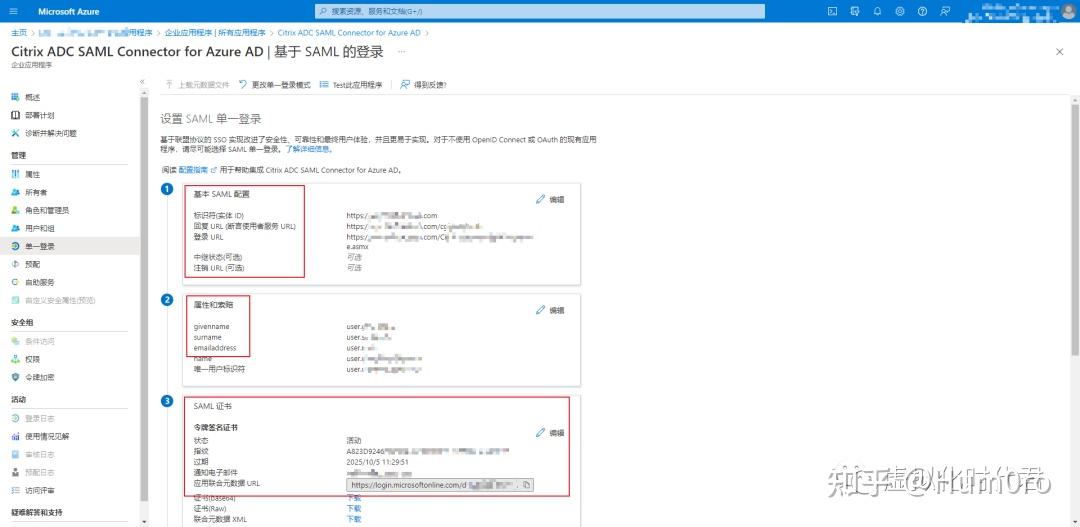The height and width of the screenshot is (527, 1080).
Task: Open the 了解详细信息 link
Action: point(309,149)
